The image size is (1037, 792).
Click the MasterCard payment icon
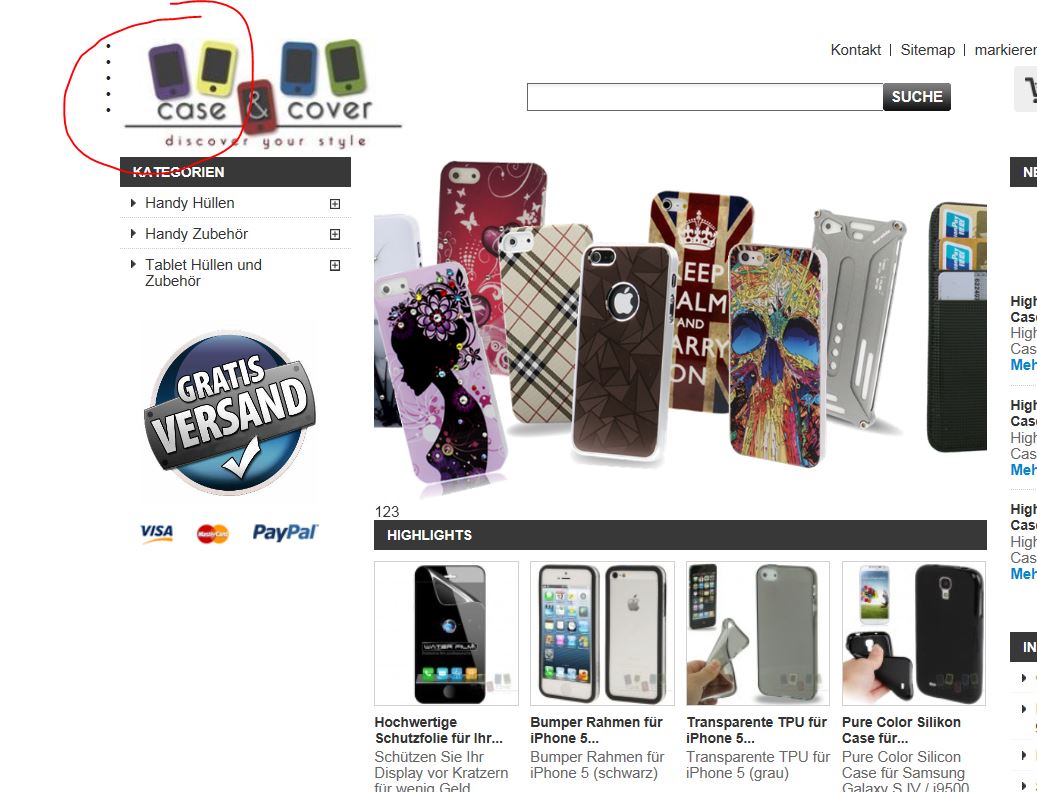tap(213, 534)
